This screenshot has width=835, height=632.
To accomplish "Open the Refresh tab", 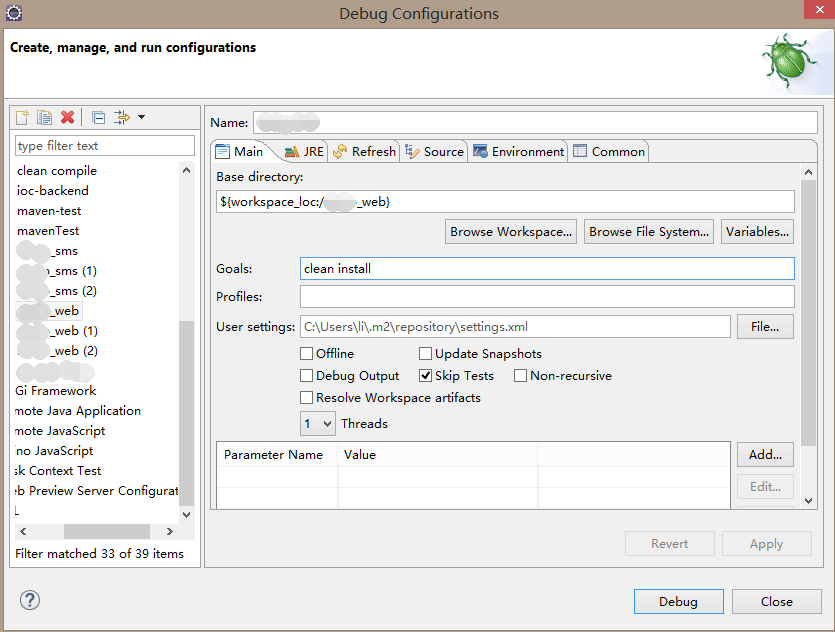I will (364, 152).
